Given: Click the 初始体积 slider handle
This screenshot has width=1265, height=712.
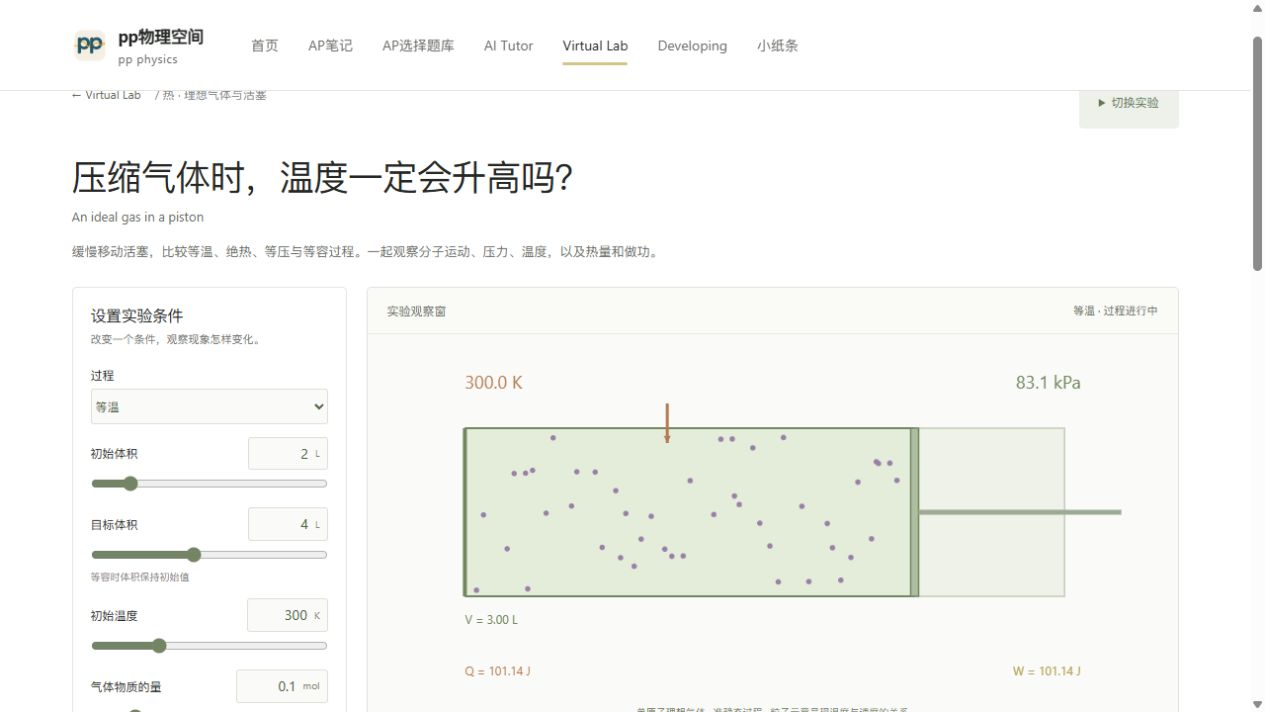Looking at the screenshot, I should pos(130,484).
